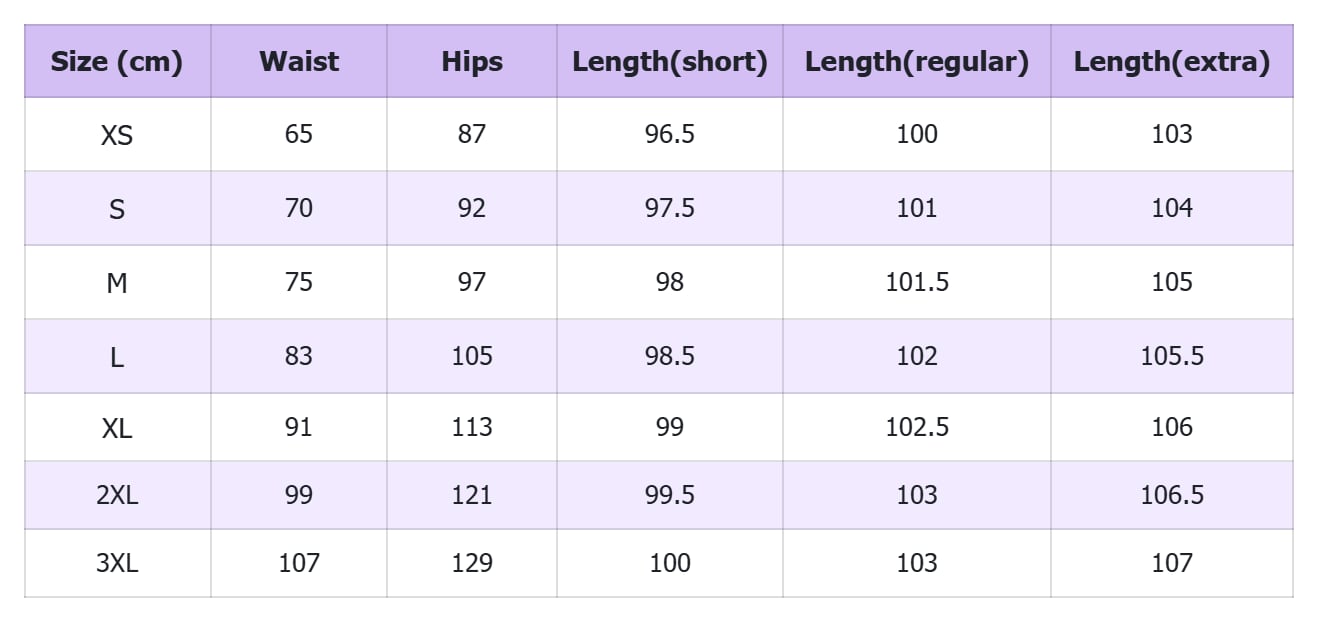
Task: Click the hips value 121 for 2XL
Action: 471,495
